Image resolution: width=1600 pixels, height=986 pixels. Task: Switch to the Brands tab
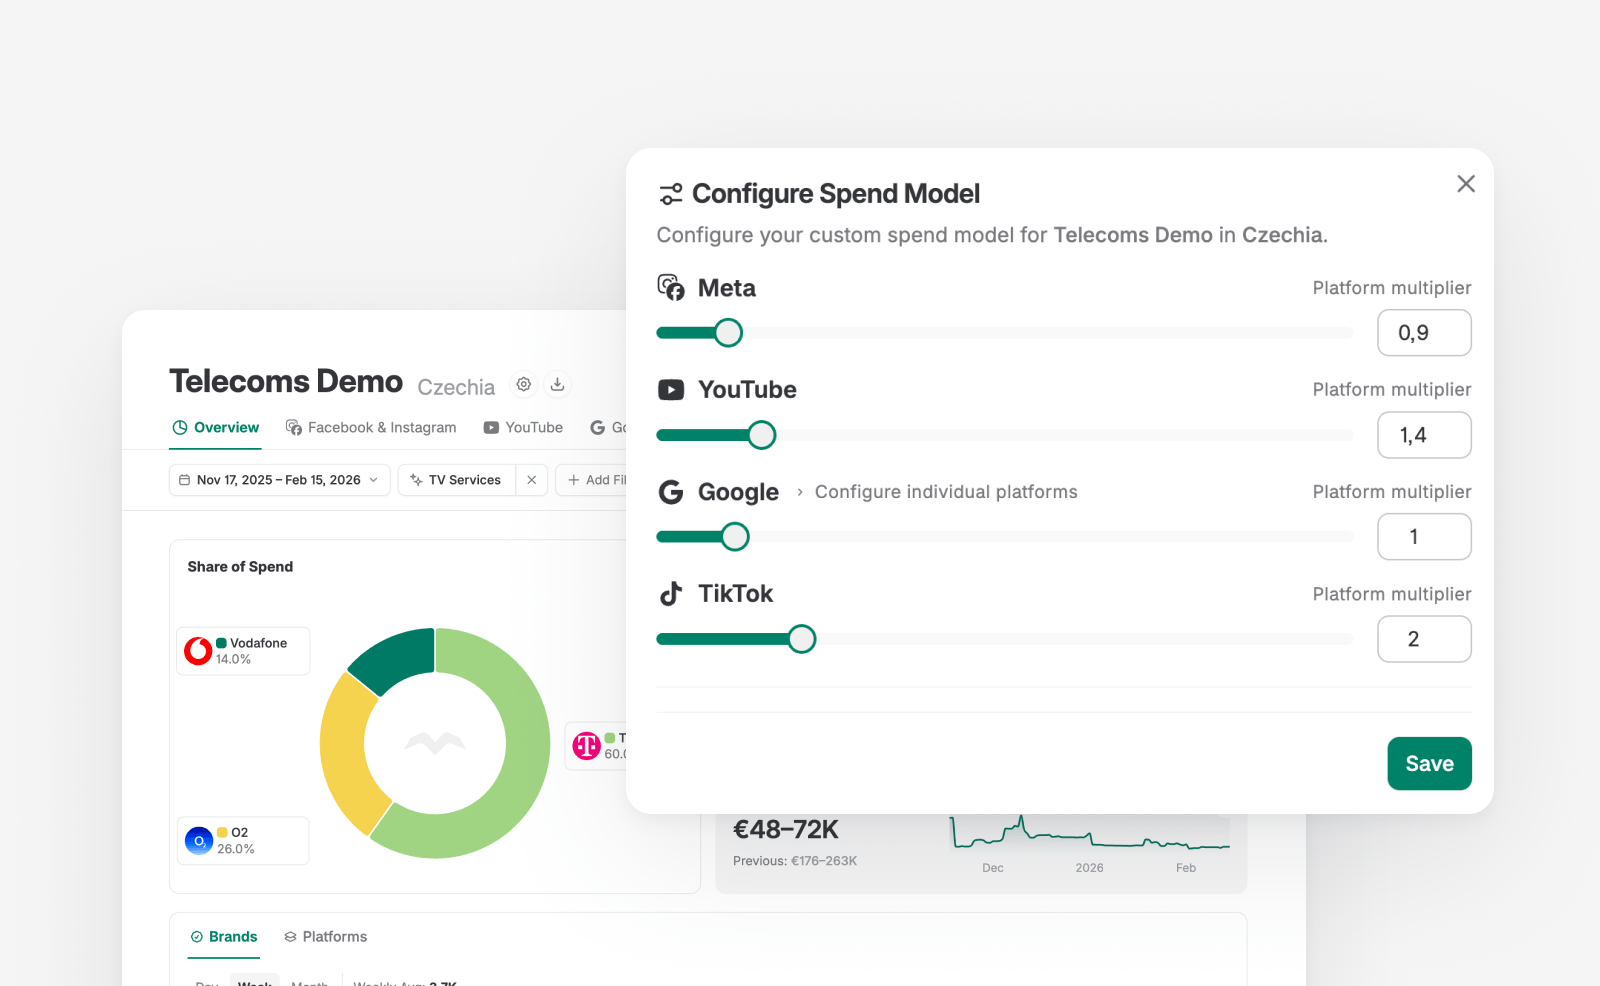tap(224, 937)
